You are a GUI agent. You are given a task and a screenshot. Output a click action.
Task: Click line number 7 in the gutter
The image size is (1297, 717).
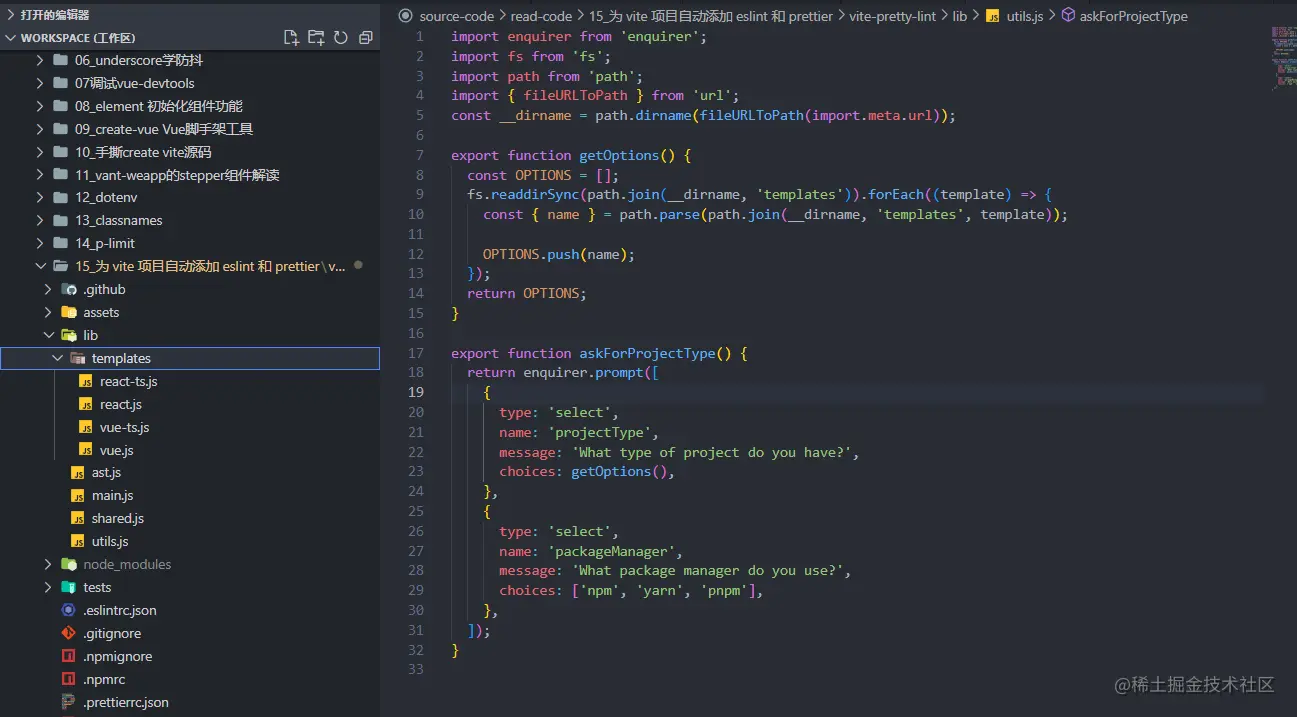420,155
